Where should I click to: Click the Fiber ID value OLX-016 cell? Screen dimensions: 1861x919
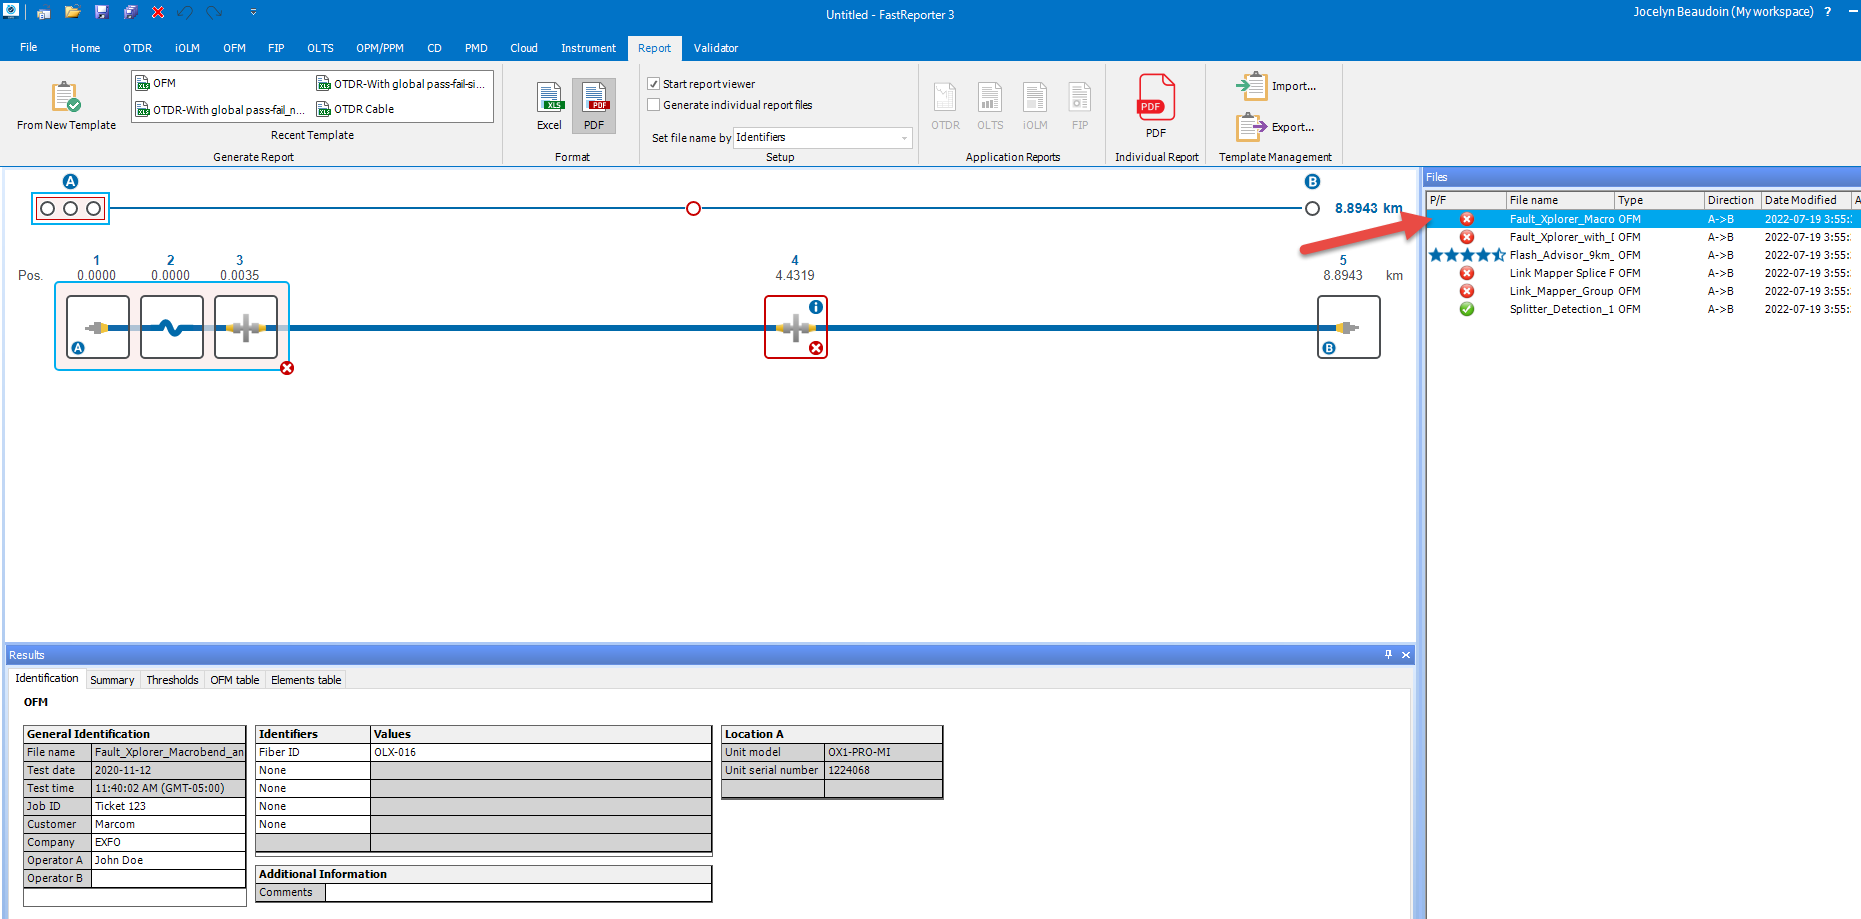tap(541, 752)
